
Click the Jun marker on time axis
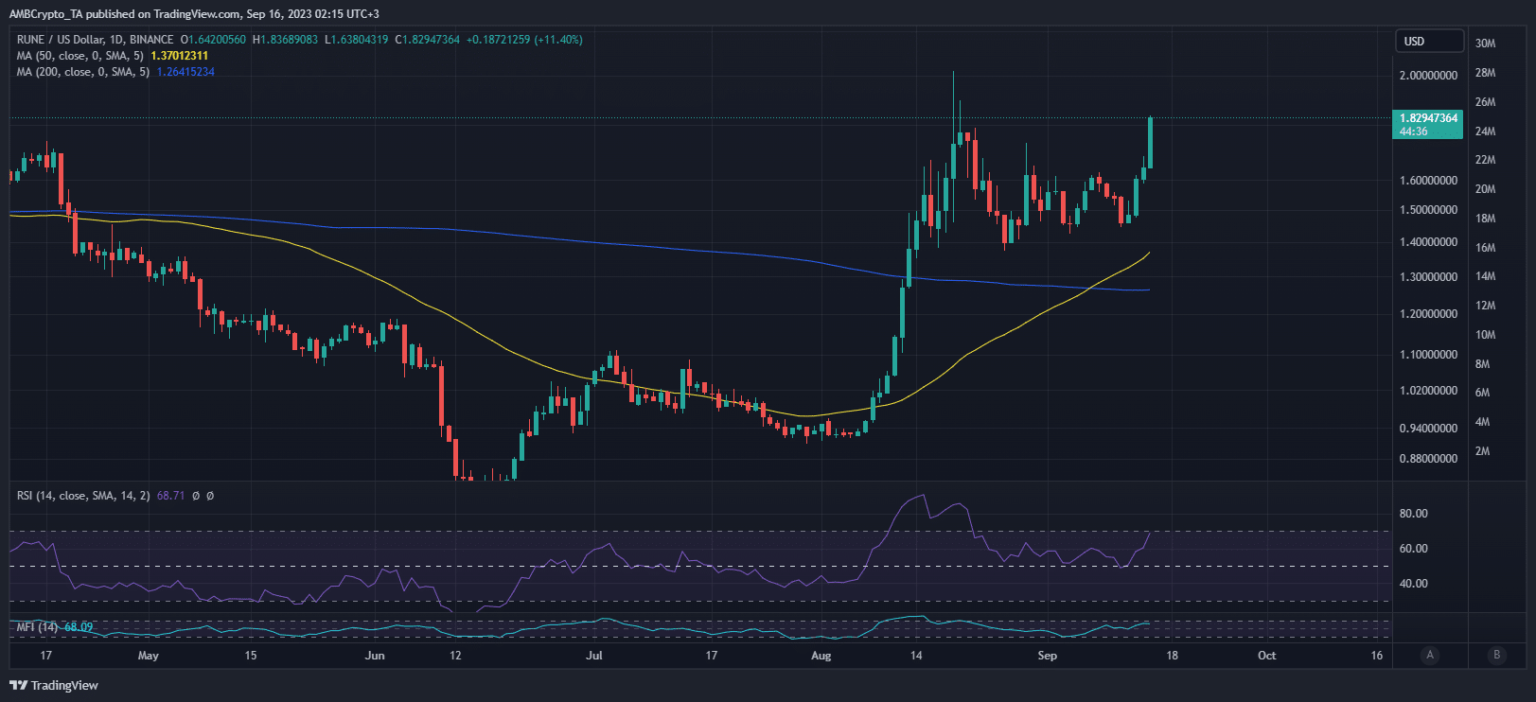tap(375, 656)
